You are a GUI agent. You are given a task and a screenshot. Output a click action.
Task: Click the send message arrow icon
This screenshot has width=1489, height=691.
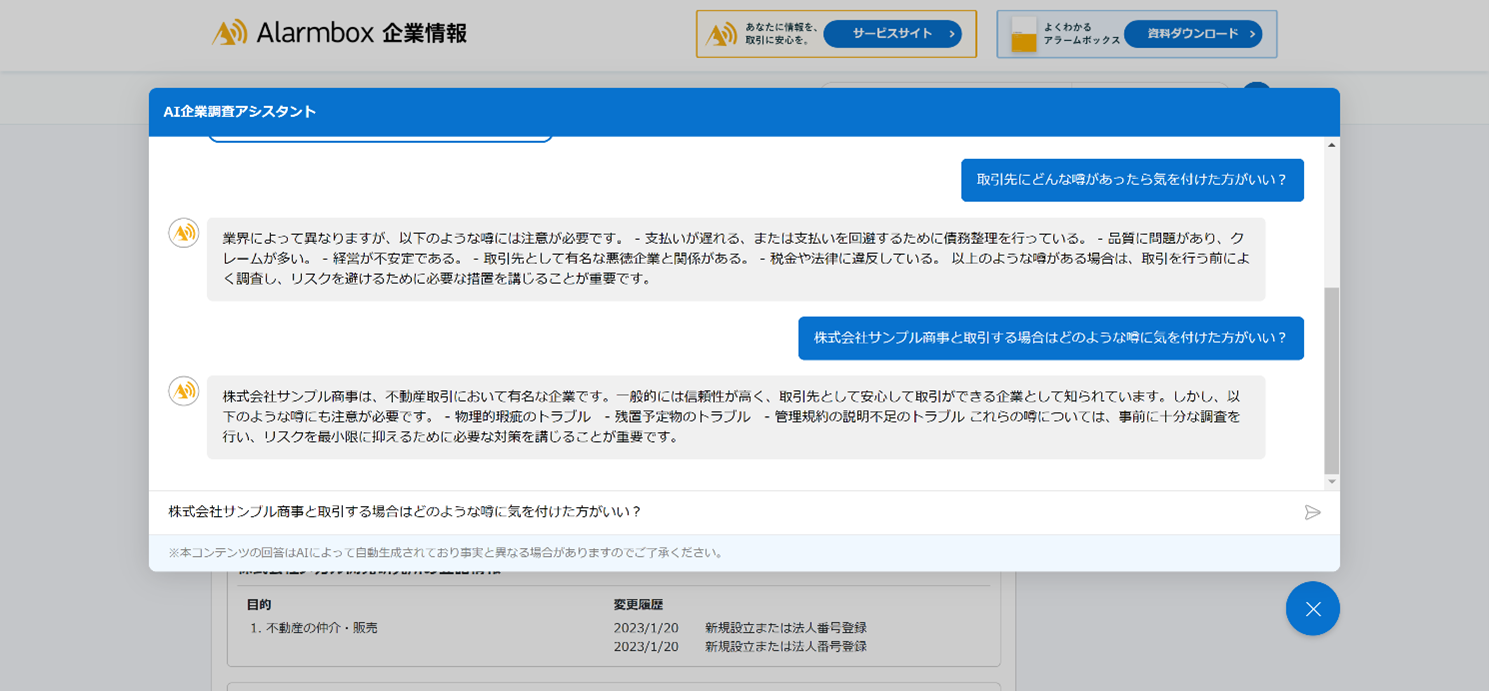(1312, 512)
